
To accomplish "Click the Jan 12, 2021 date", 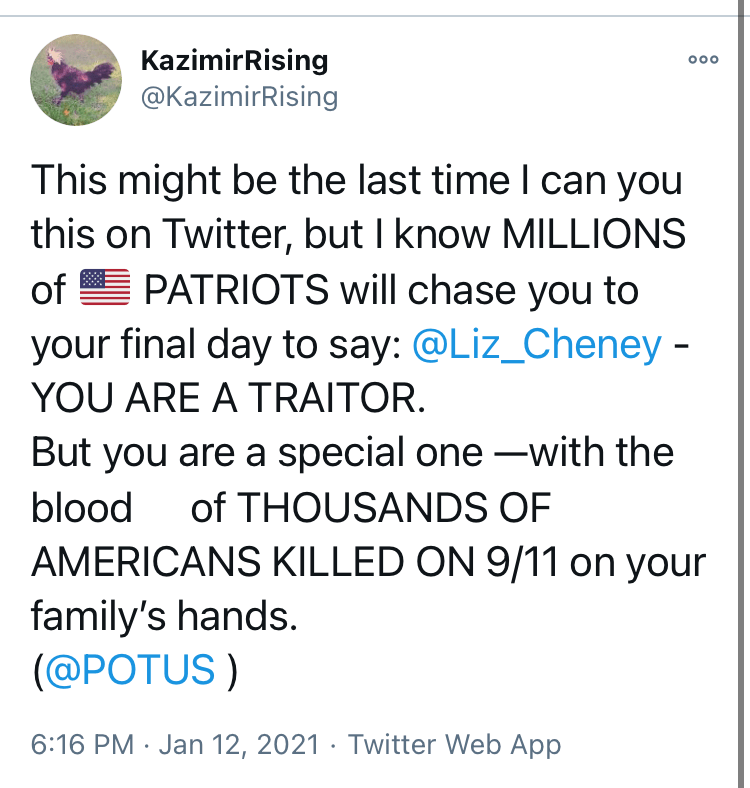I will coord(239,744).
